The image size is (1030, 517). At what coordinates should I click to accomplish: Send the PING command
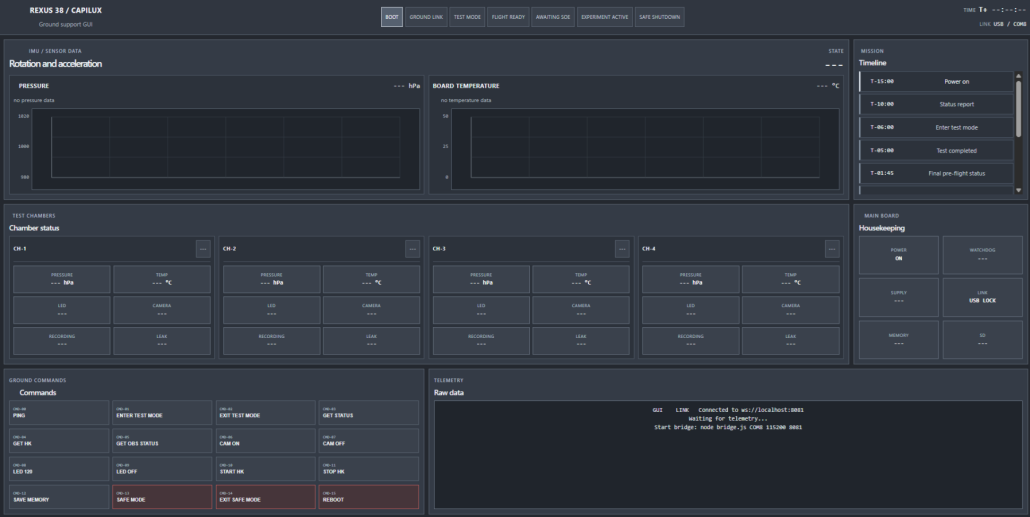point(59,413)
